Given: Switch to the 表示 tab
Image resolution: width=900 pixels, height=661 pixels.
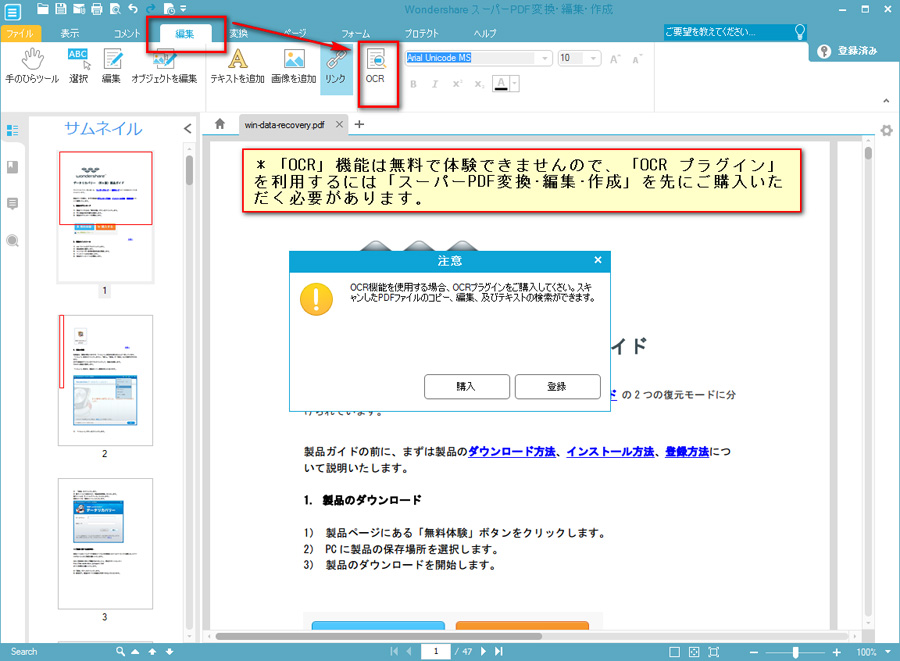Looking at the screenshot, I should tap(70, 33).
